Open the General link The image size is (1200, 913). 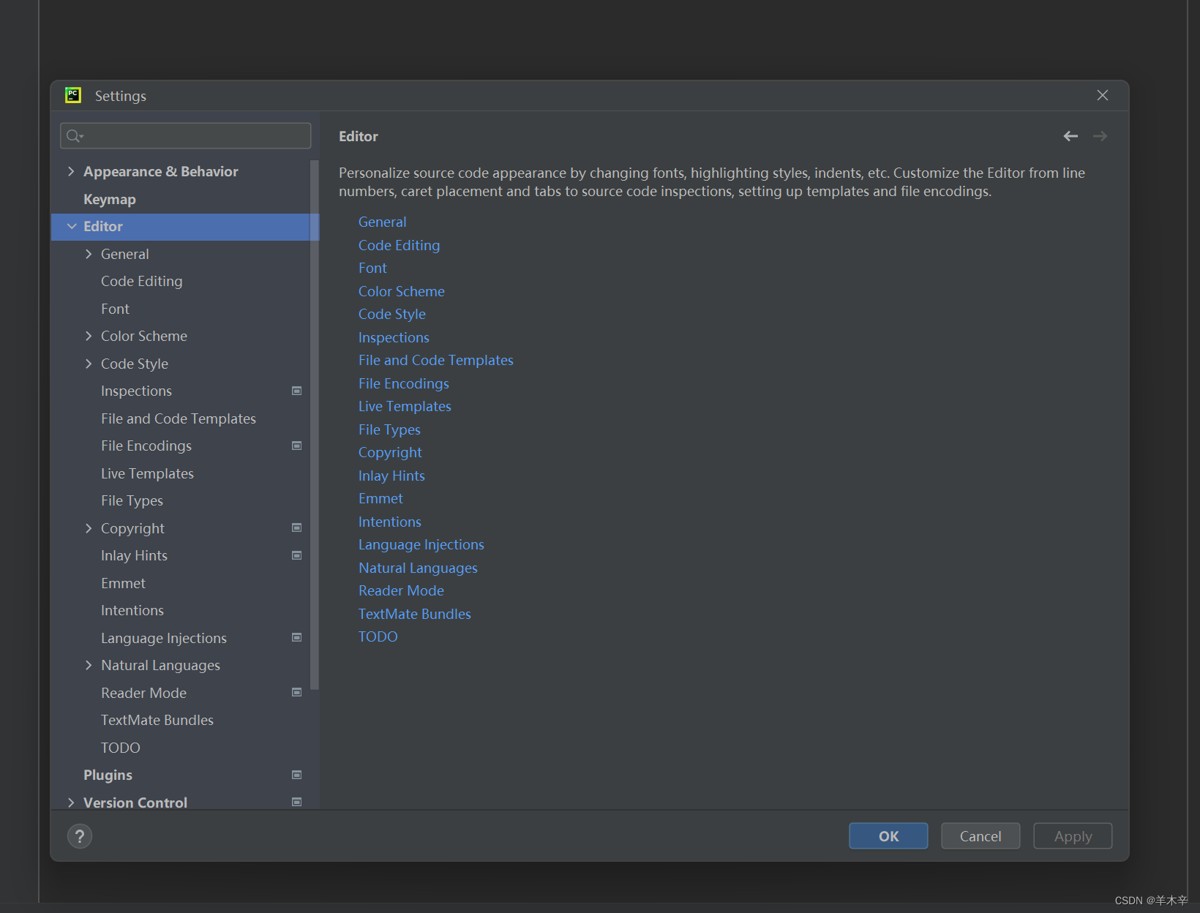click(x=382, y=222)
